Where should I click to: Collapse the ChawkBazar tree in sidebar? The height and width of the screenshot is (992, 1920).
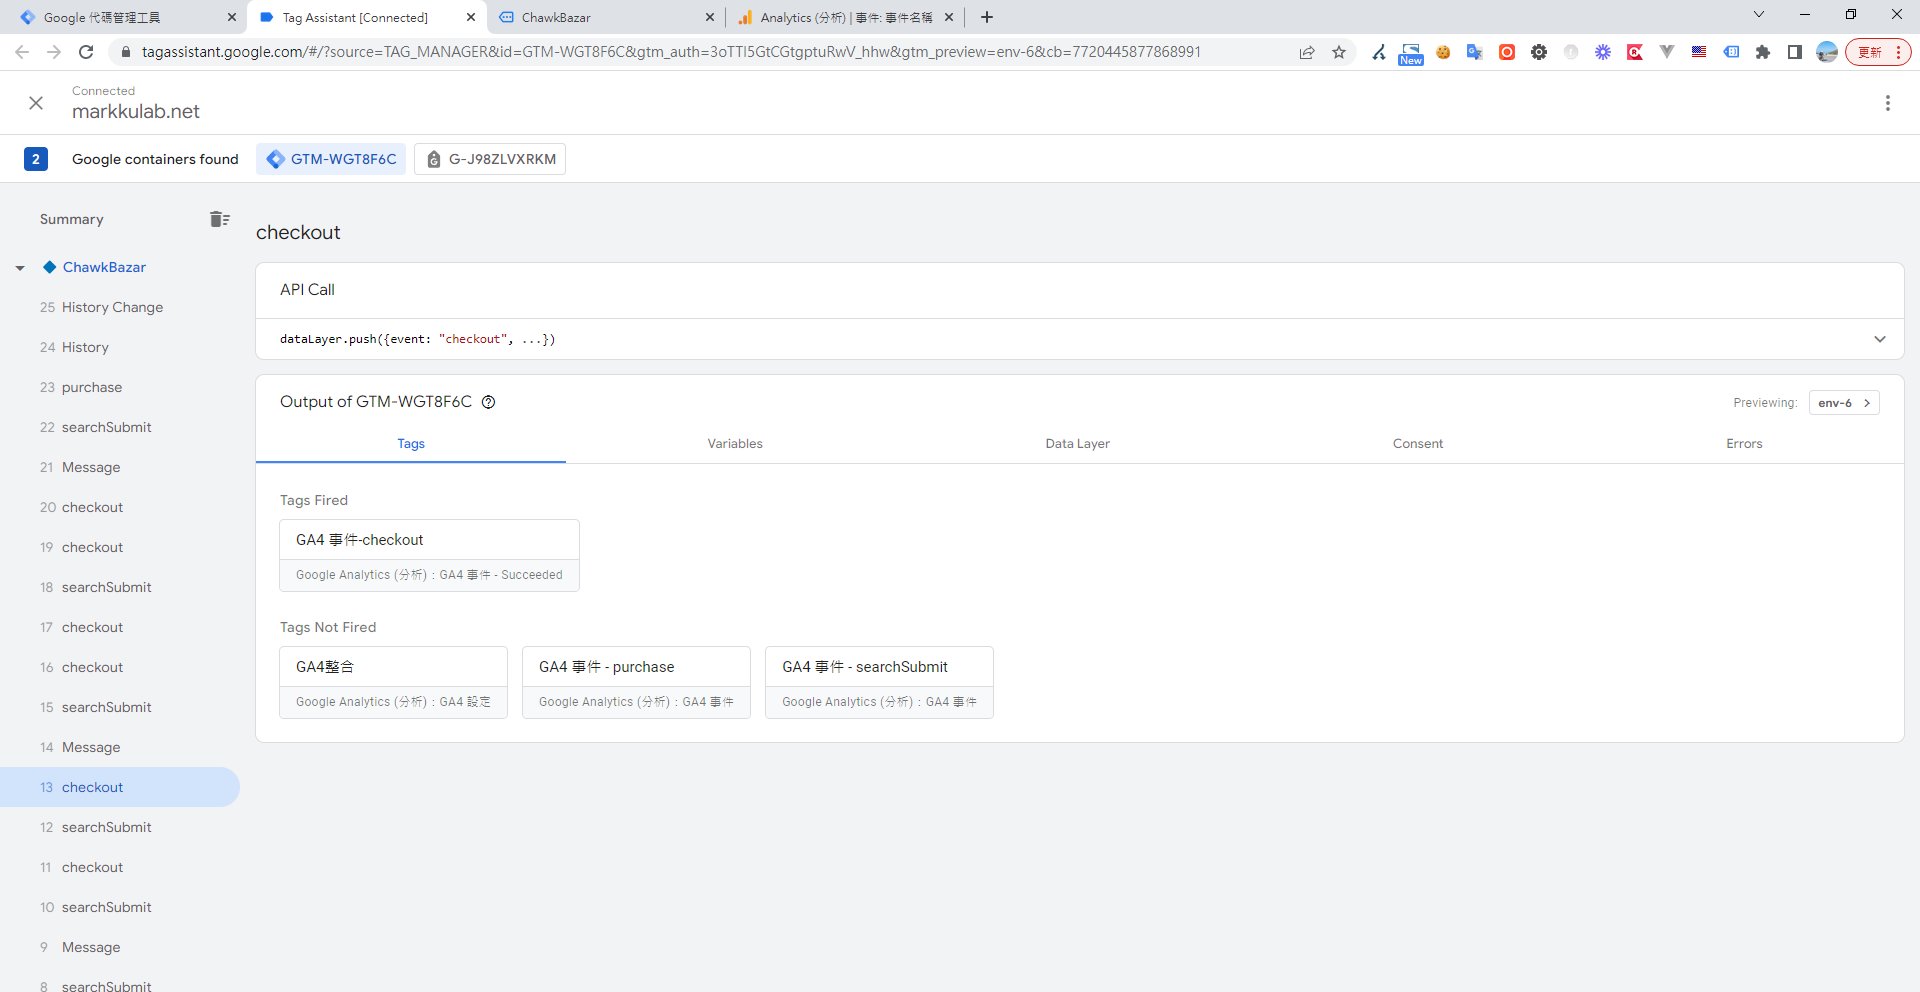coord(20,268)
